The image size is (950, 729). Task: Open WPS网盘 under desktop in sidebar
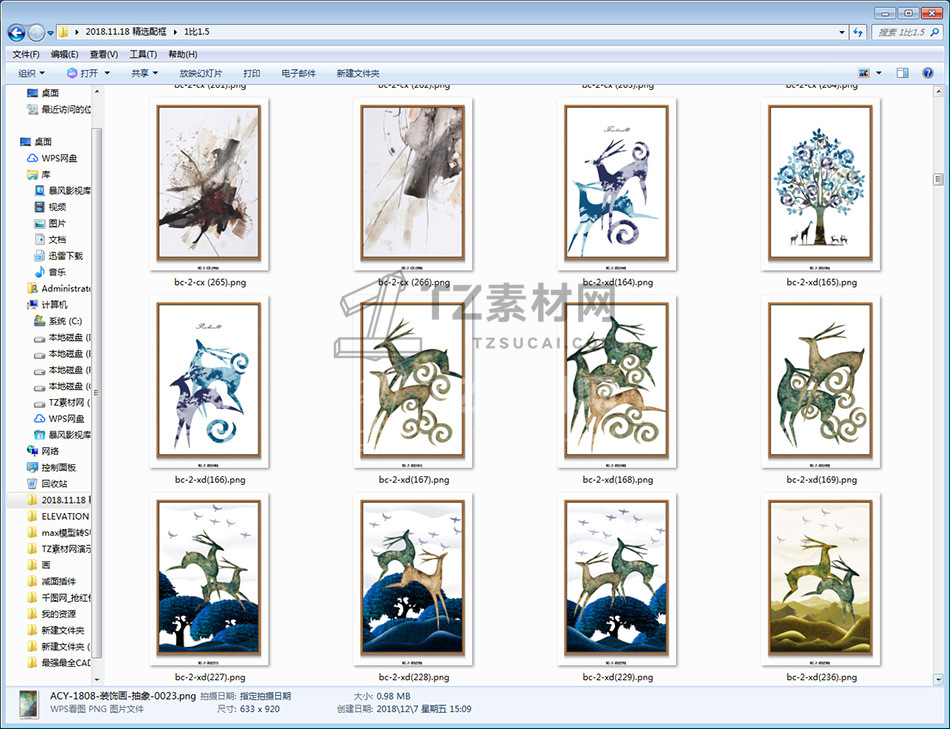(61, 158)
